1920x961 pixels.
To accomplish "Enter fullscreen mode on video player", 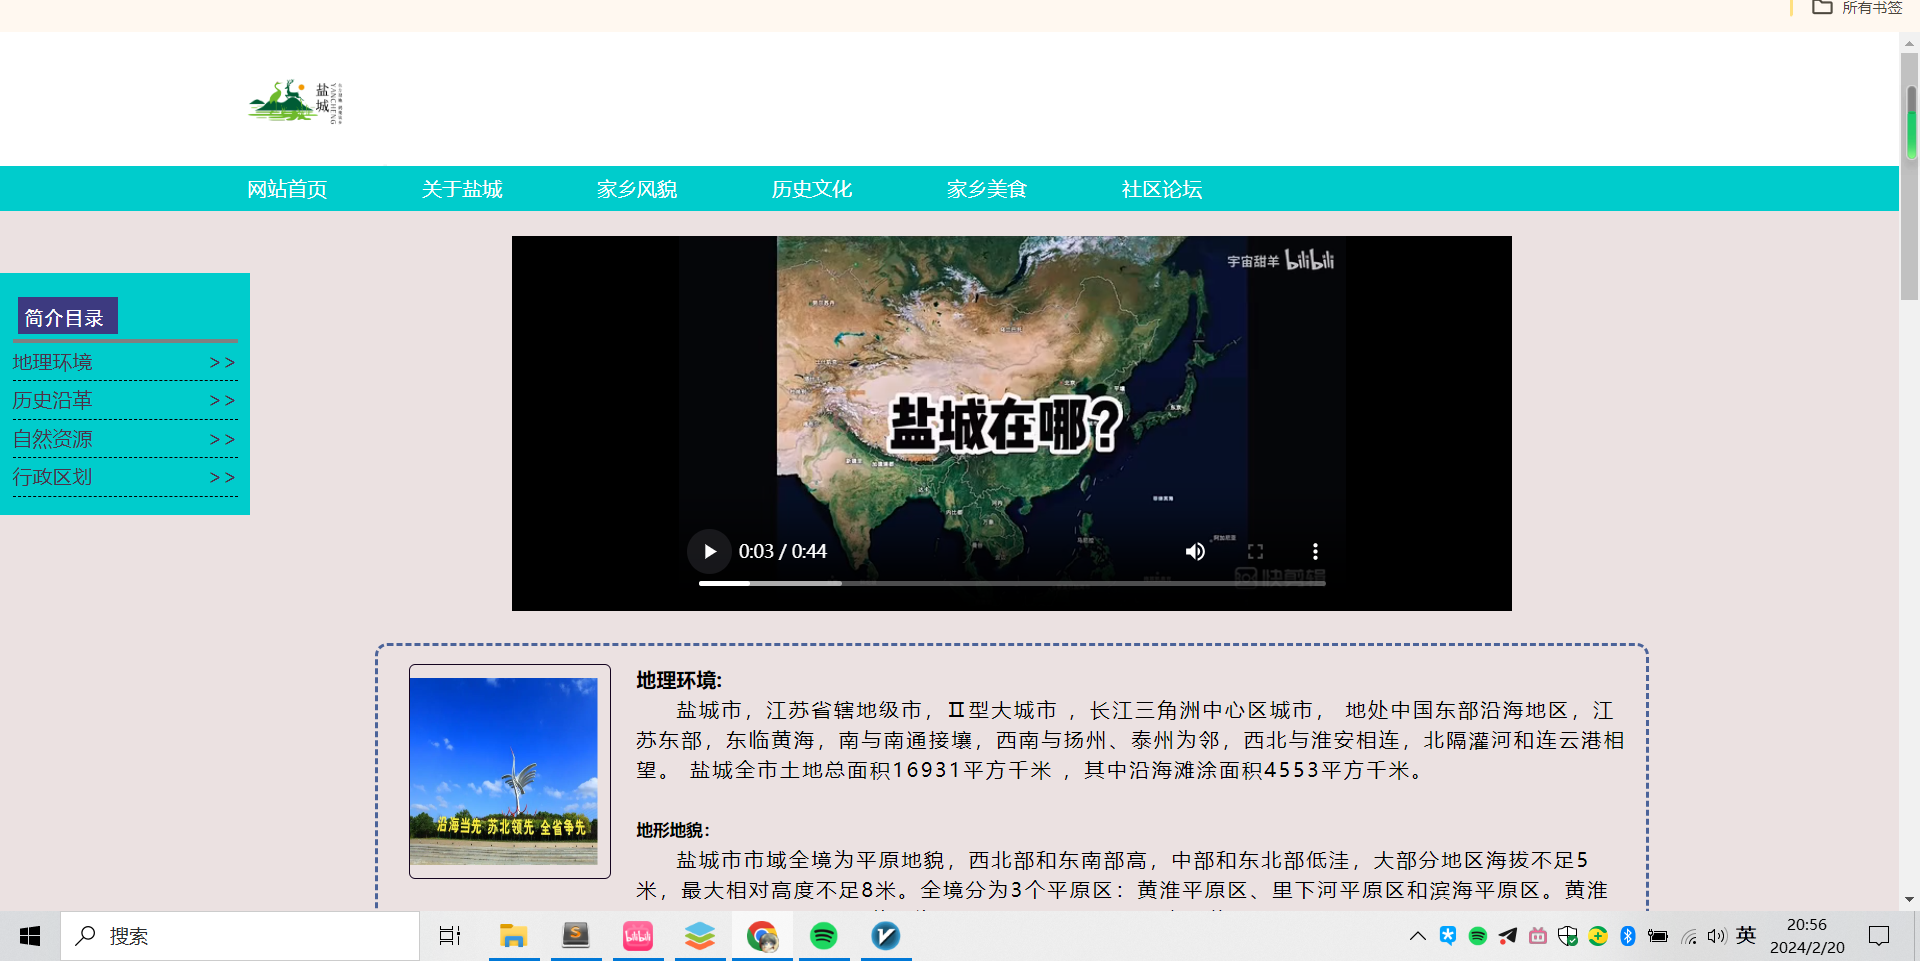I will point(1255,551).
